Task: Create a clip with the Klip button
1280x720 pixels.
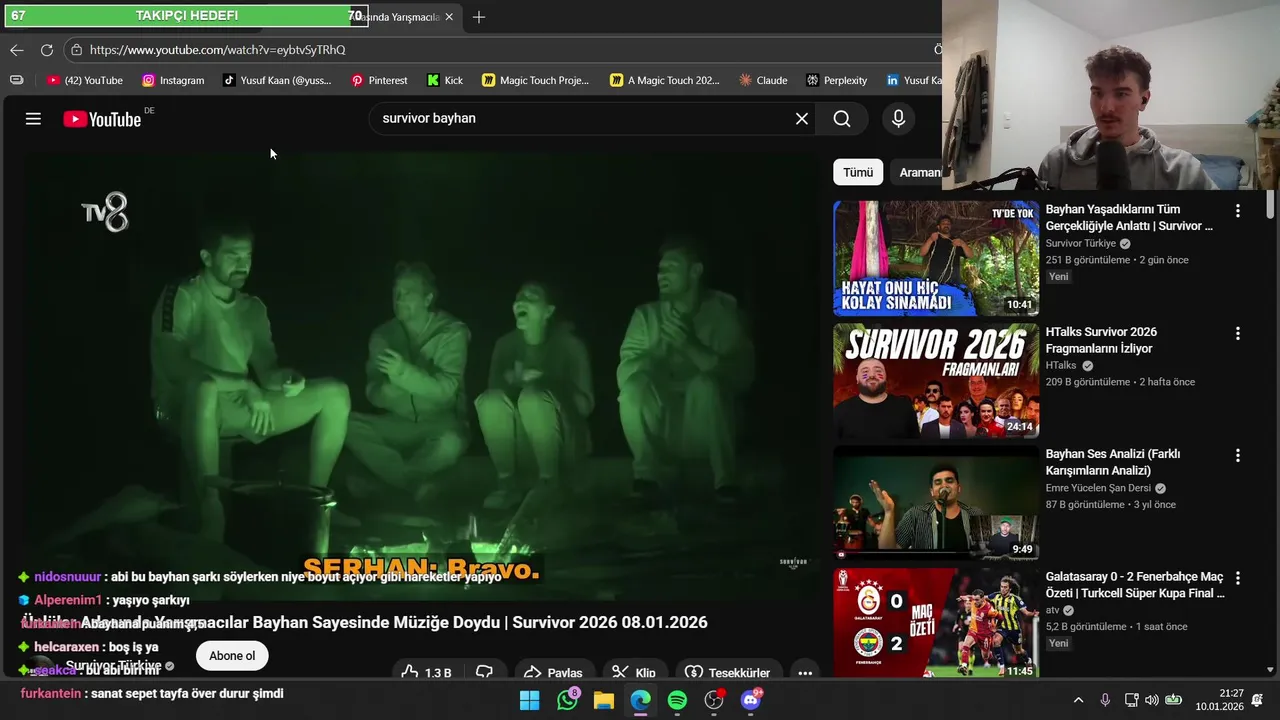Action: [634, 672]
